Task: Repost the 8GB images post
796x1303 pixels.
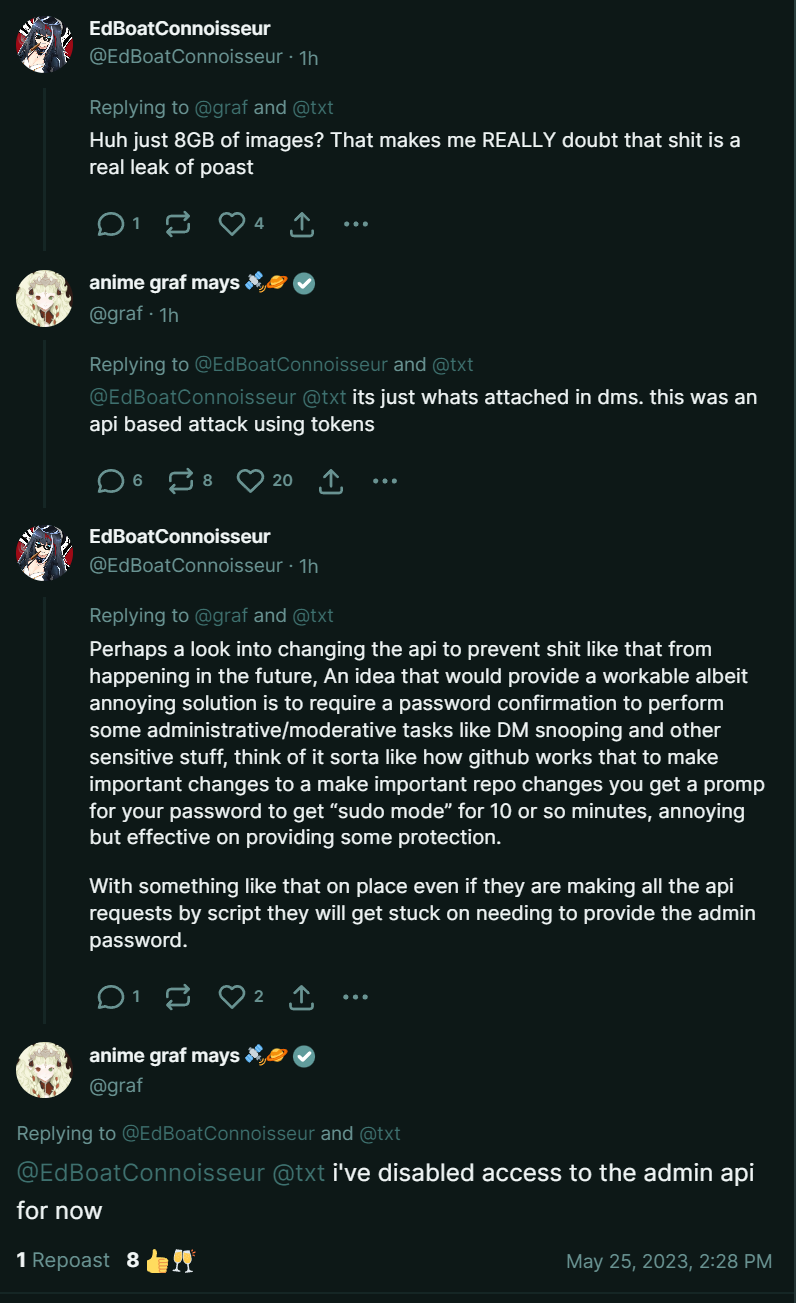Action: click(178, 224)
